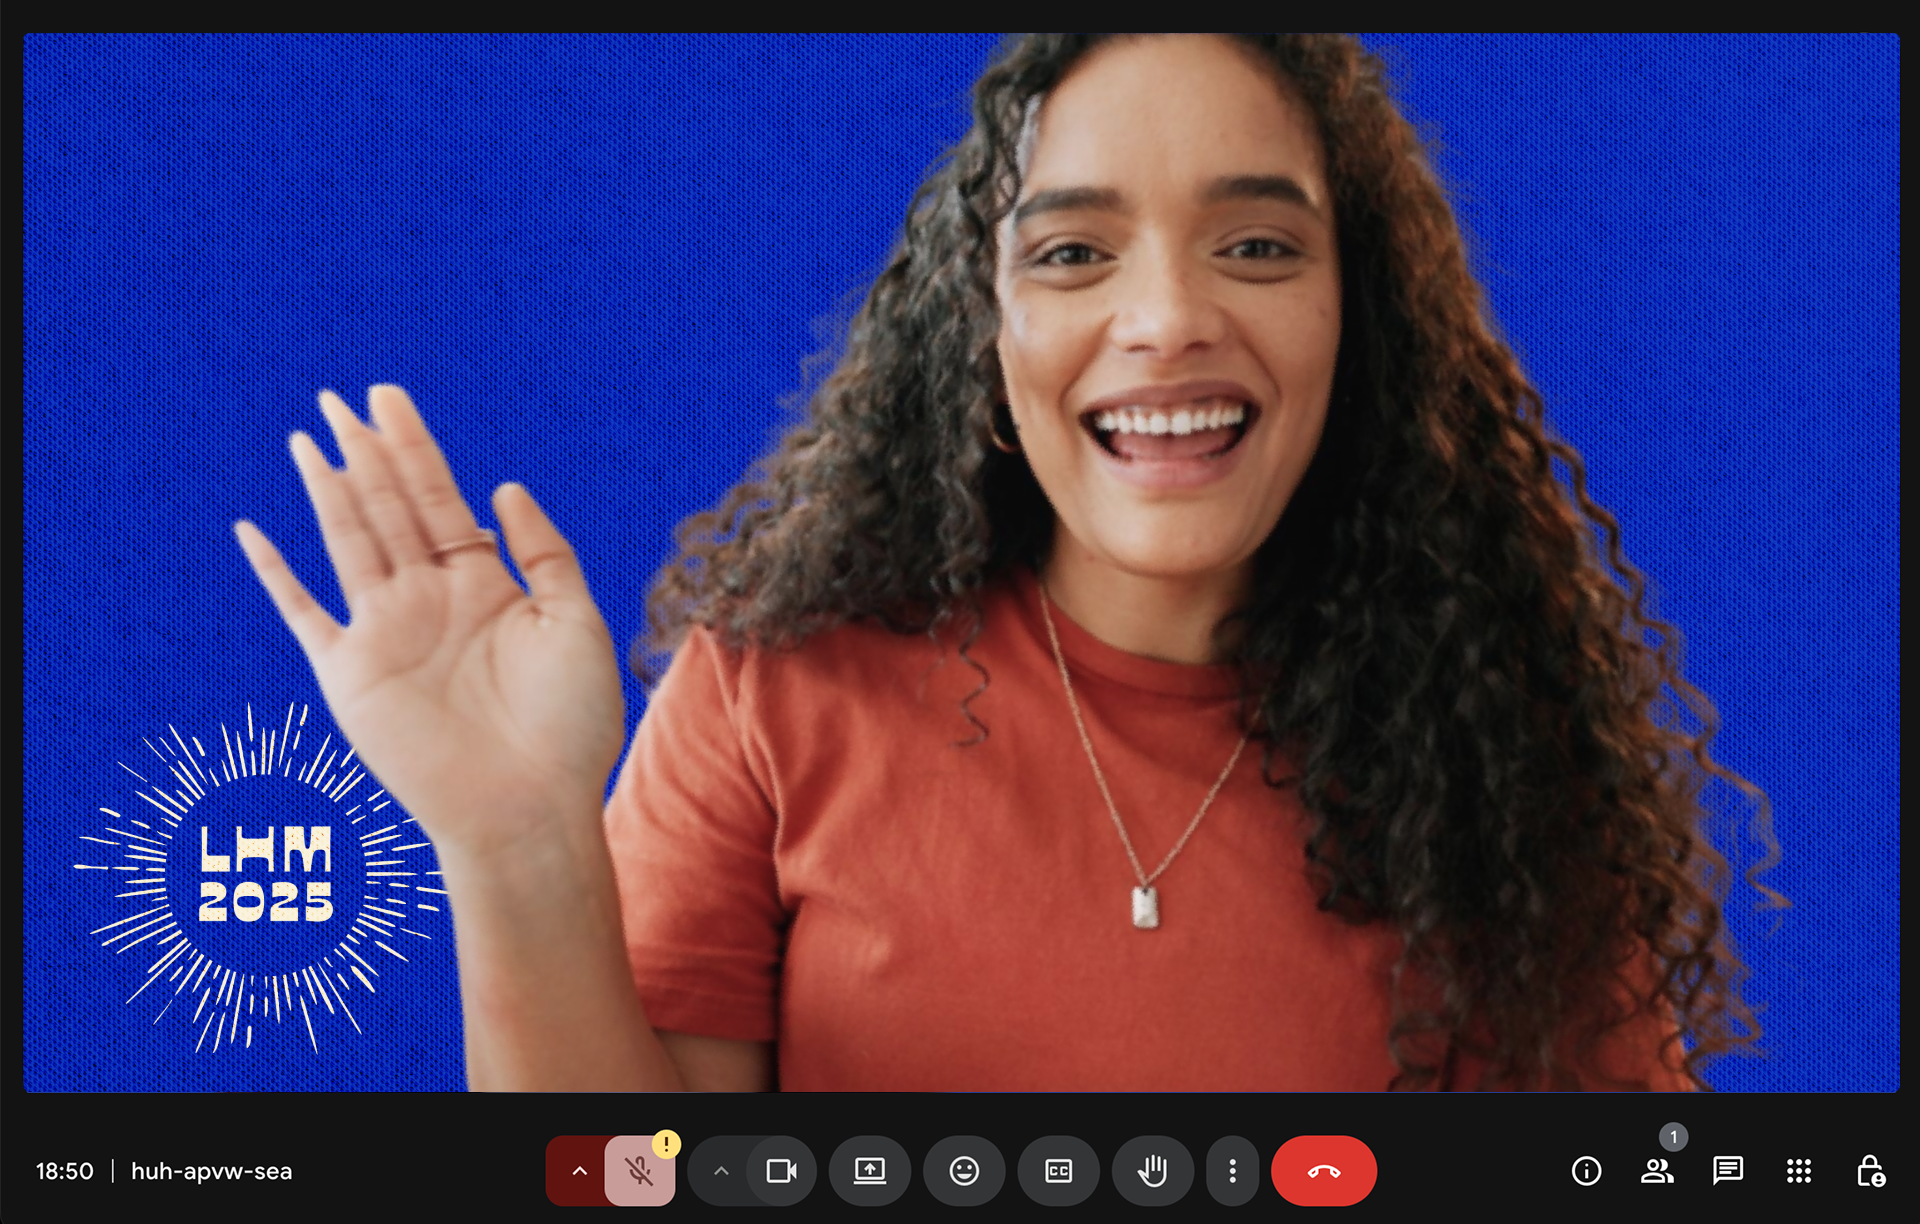The height and width of the screenshot is (1224, 1920).
Task: Open more options three-dot menu
Action: pyautogui.click(x=1232, y=1171)
